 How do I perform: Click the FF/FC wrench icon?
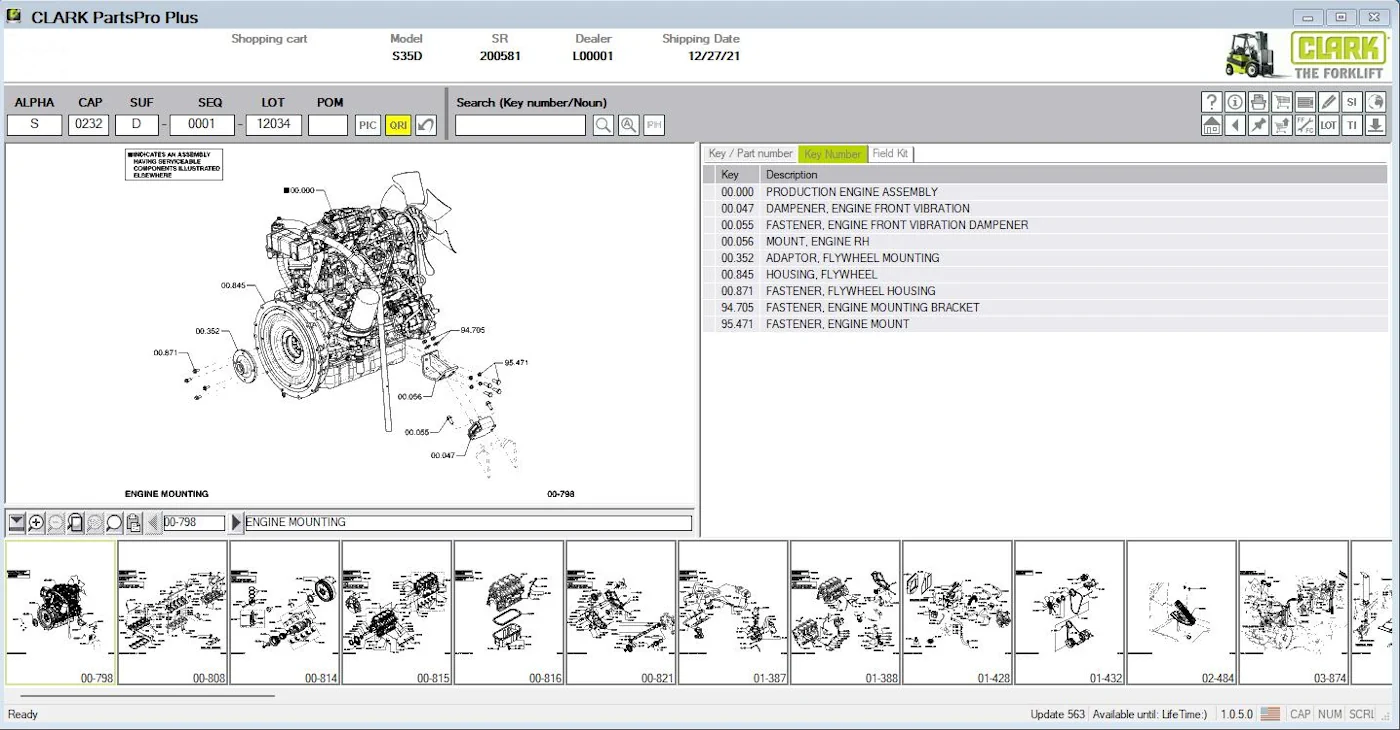pos(1305,125)
